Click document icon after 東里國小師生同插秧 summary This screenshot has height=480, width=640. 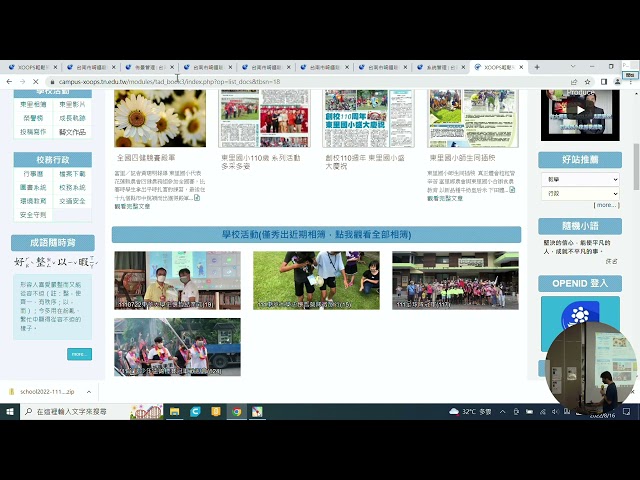click(x=512, y=190)
